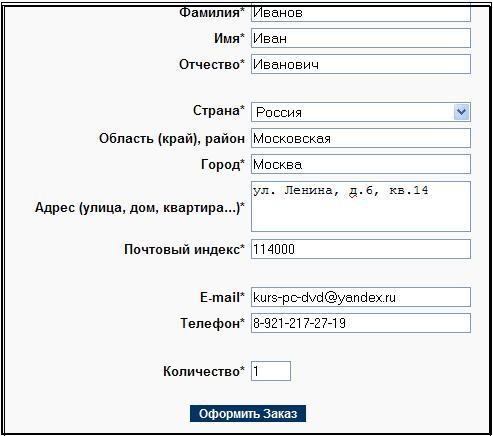Click the E-mail* label text

[x=222, y=297]
